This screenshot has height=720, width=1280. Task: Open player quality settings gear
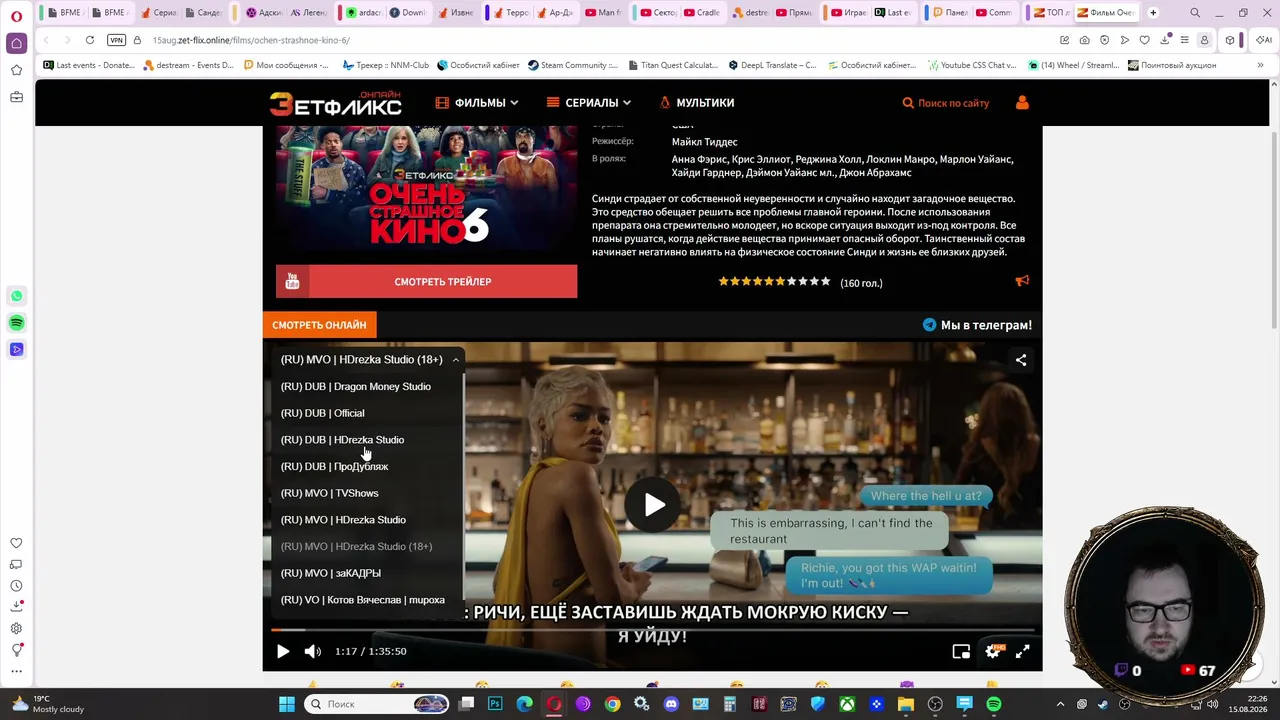(x=993, y=651)
